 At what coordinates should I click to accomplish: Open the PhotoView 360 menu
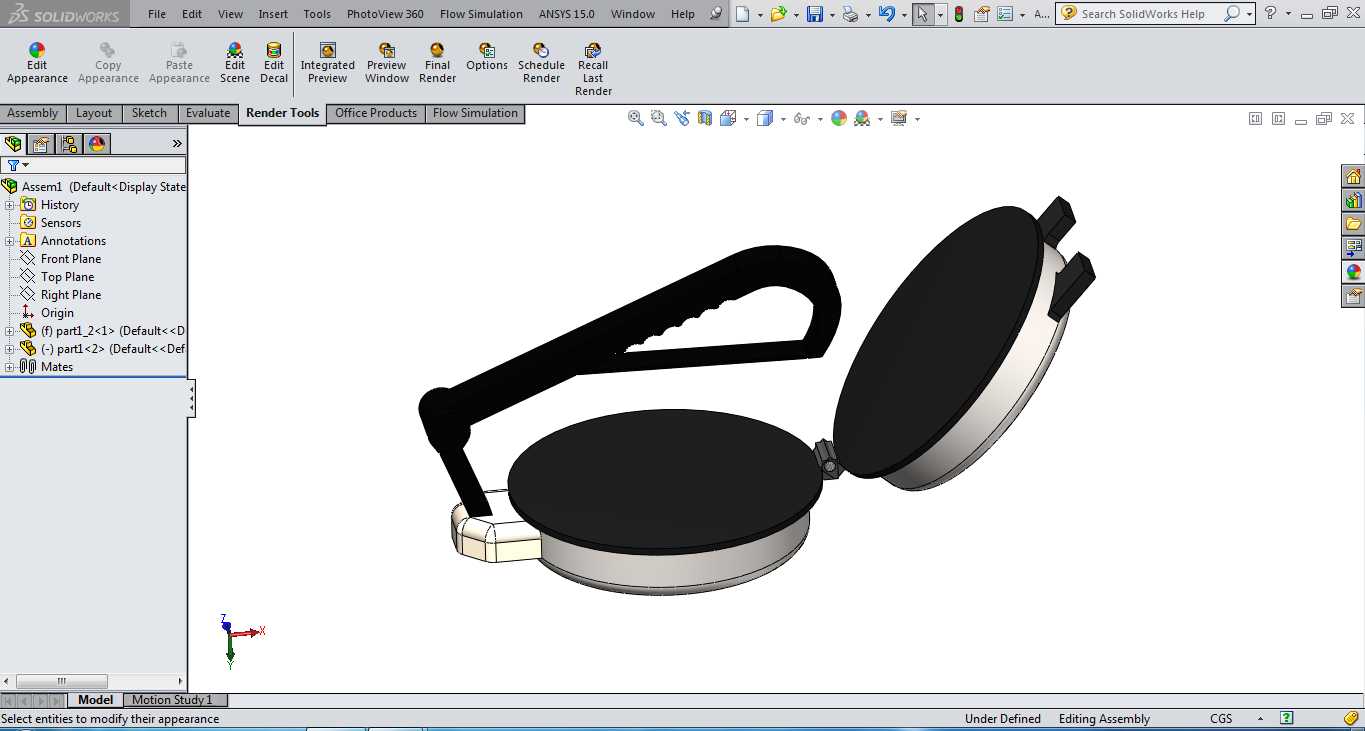385,14
